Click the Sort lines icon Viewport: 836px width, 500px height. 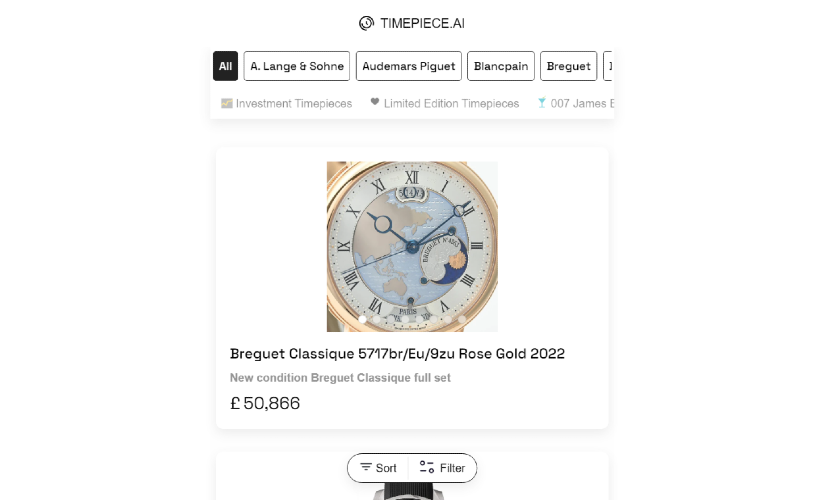click(x=366, y=467)
